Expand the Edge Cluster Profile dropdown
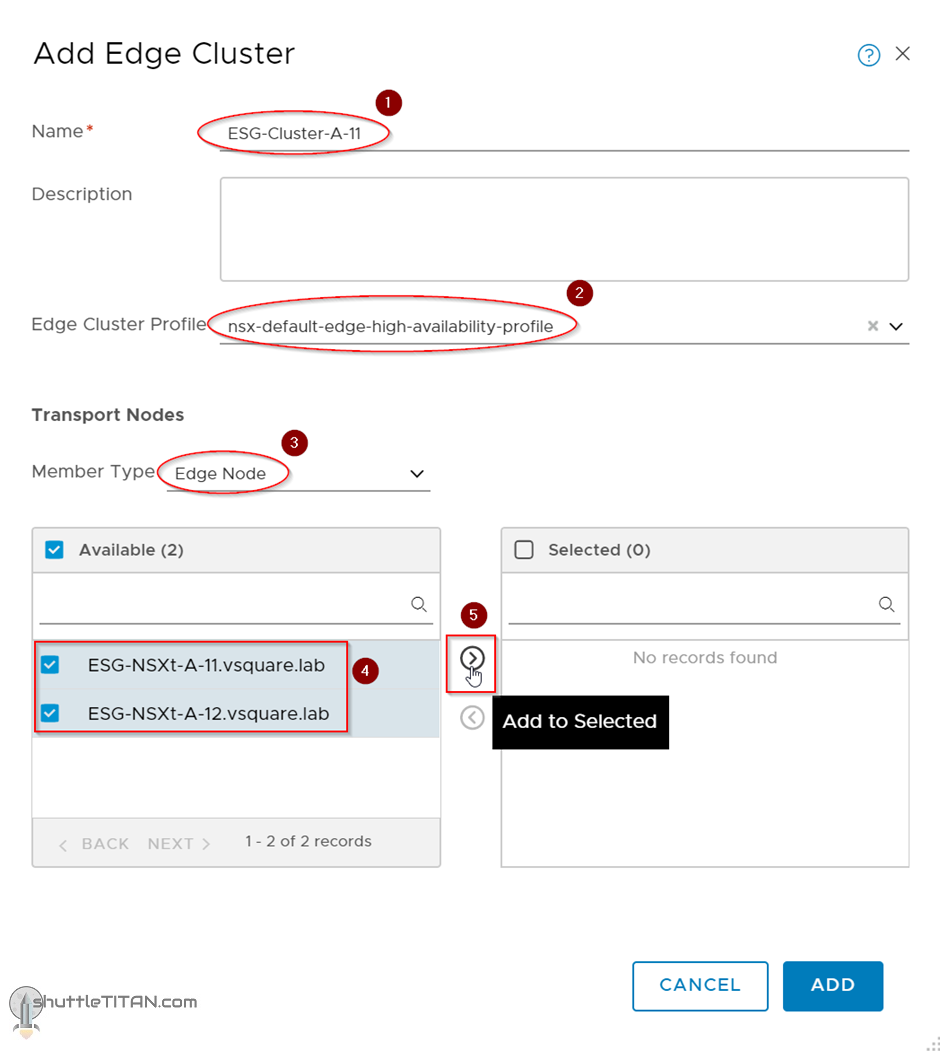 tap(896, 326)
